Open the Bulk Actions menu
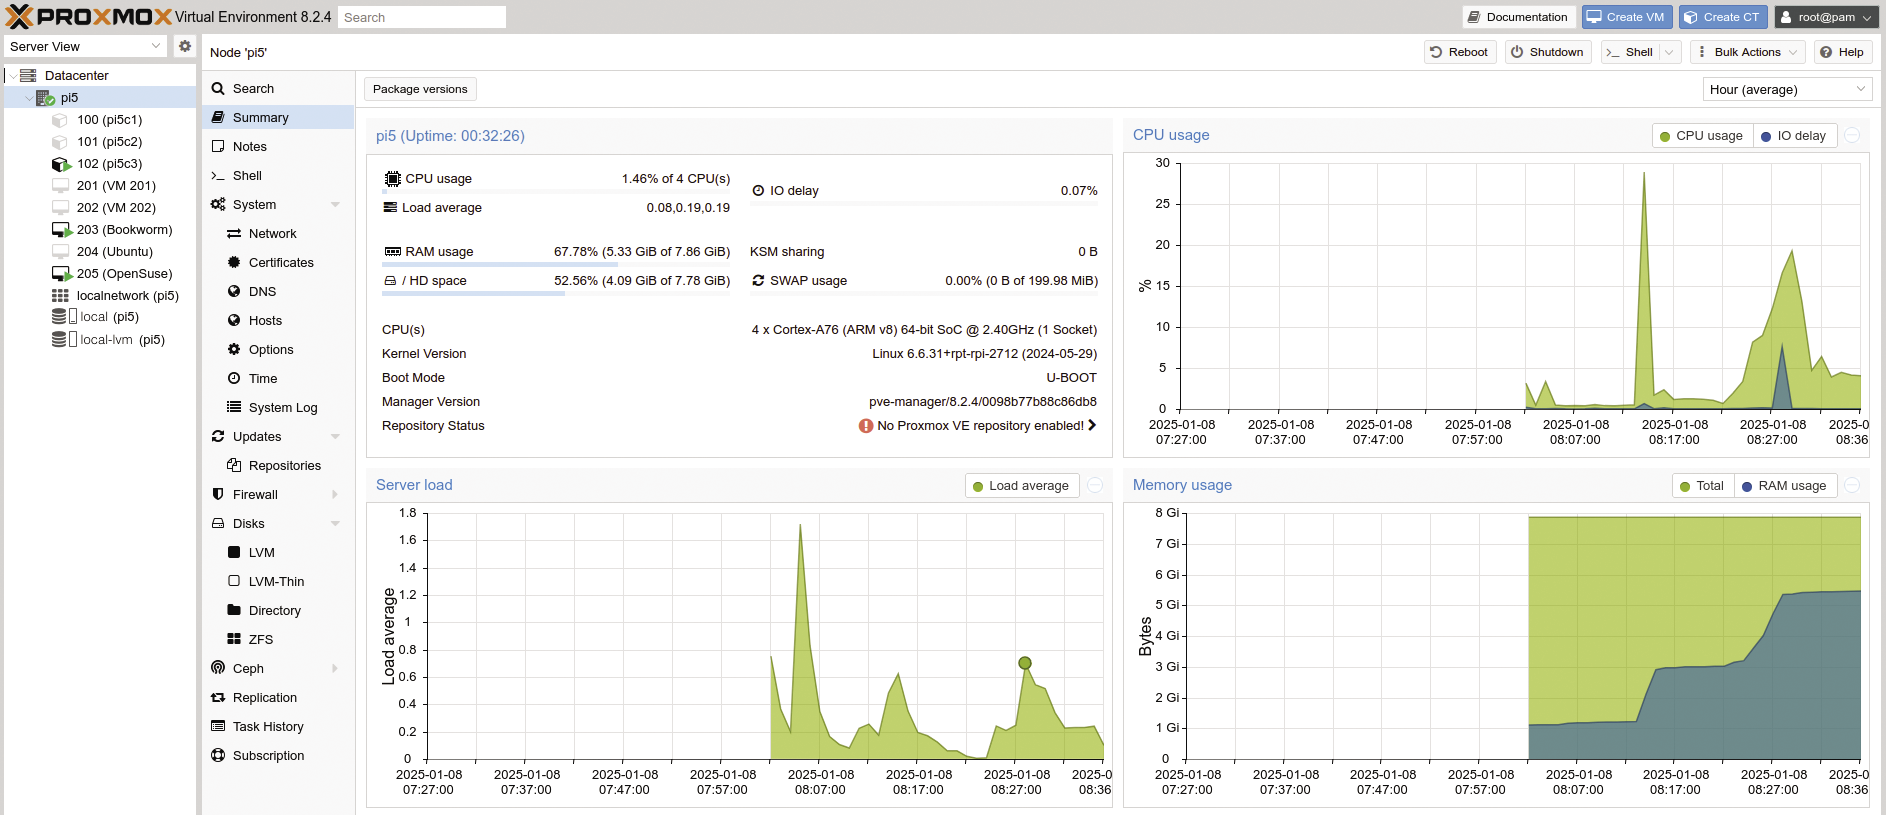Viewport: 1886px width, 815px height. [1747, 52]
